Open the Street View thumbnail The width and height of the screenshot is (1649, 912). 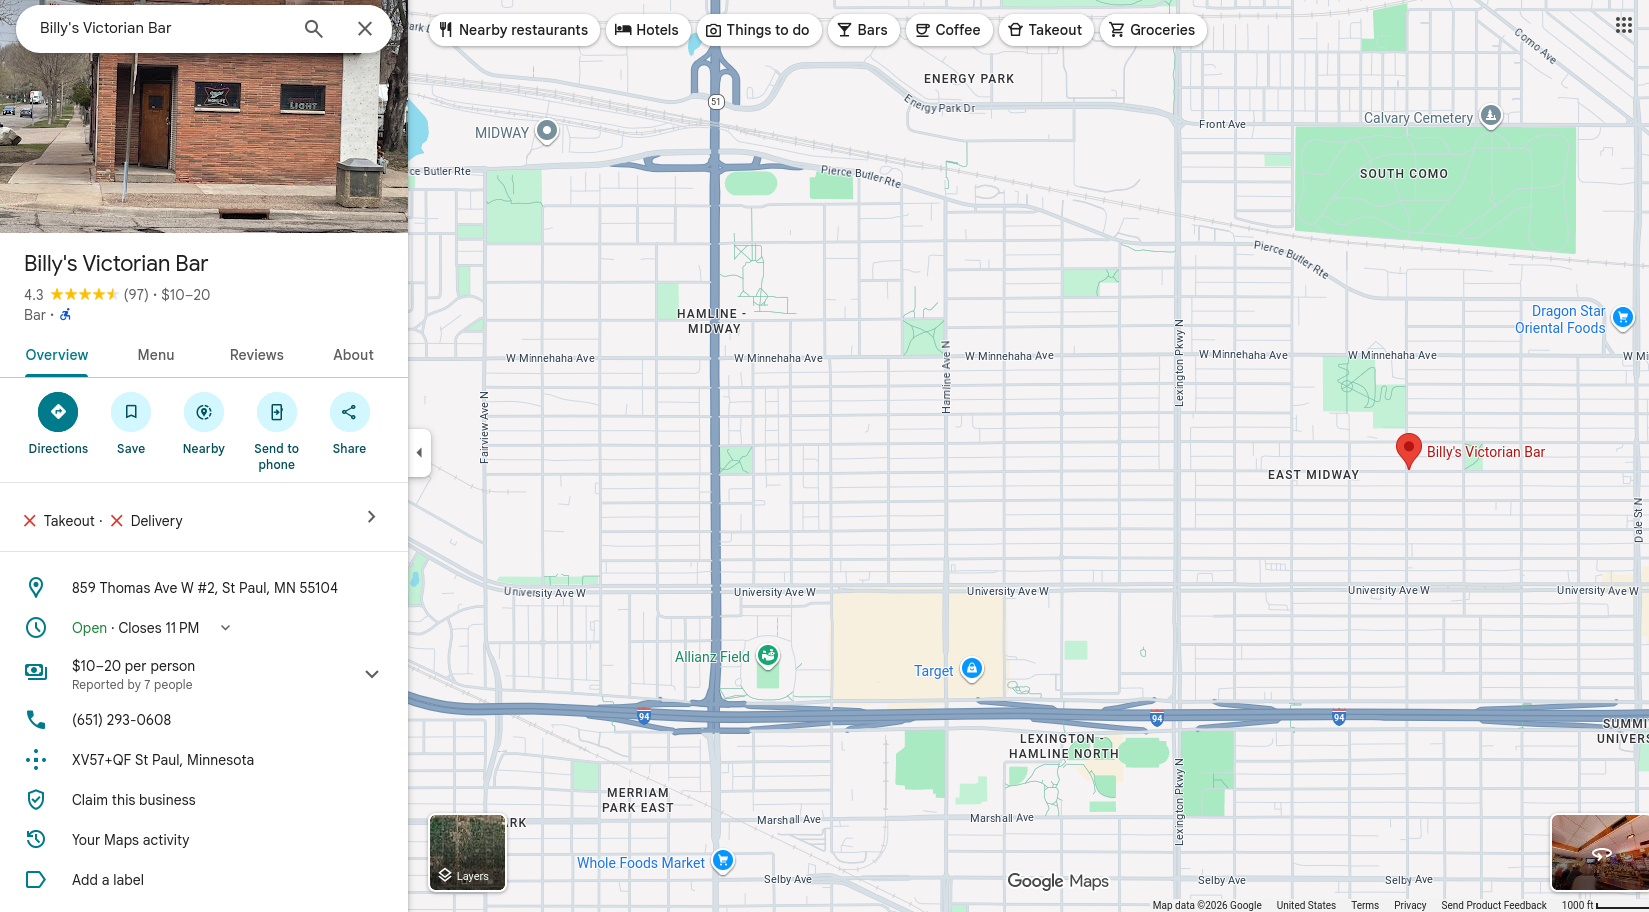point(1599,852)
